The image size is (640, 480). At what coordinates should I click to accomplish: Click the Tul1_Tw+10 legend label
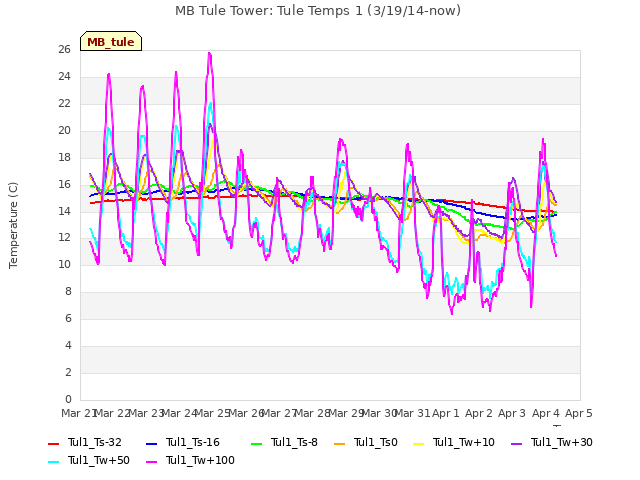pos(464,442)
